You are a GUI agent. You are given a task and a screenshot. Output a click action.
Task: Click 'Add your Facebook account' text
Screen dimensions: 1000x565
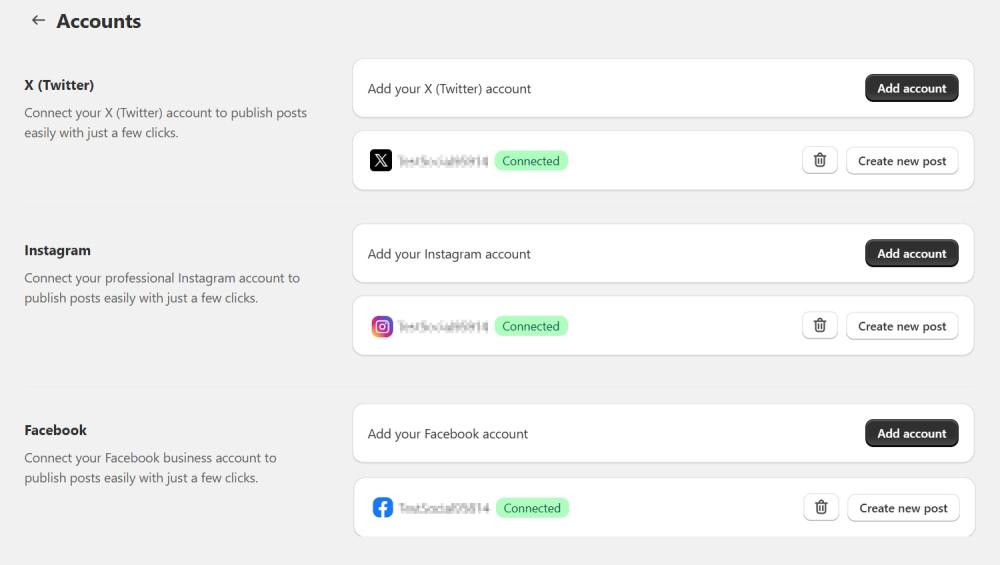coord(448,434)
